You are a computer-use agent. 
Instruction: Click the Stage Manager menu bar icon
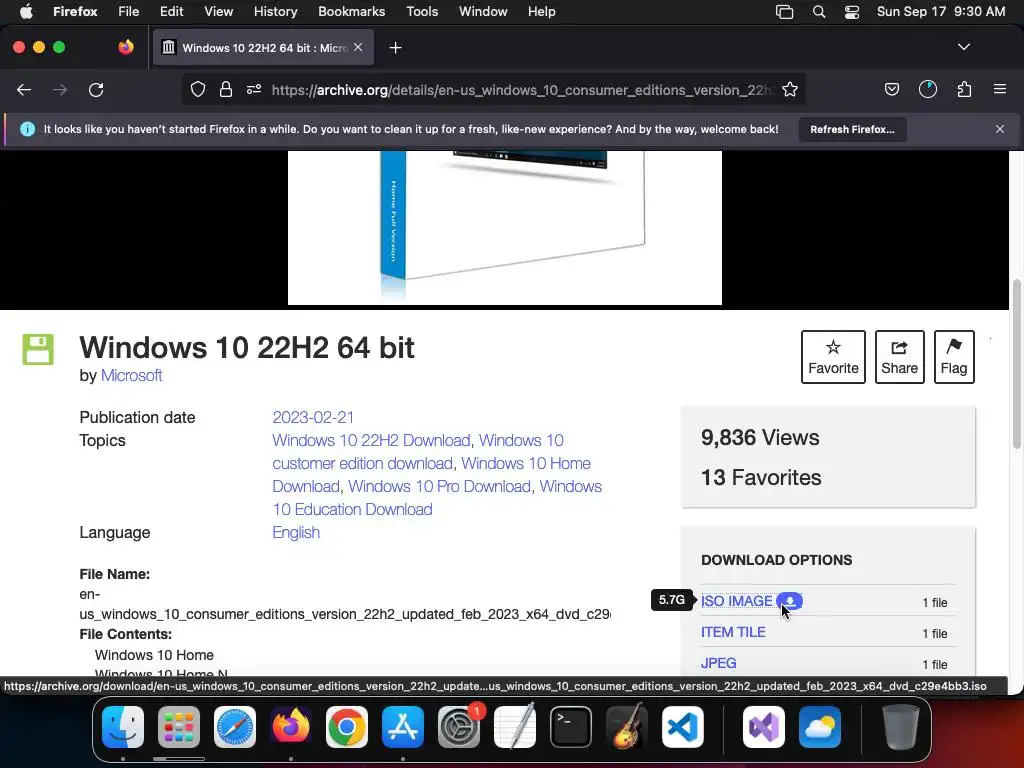tap(784, 11)
